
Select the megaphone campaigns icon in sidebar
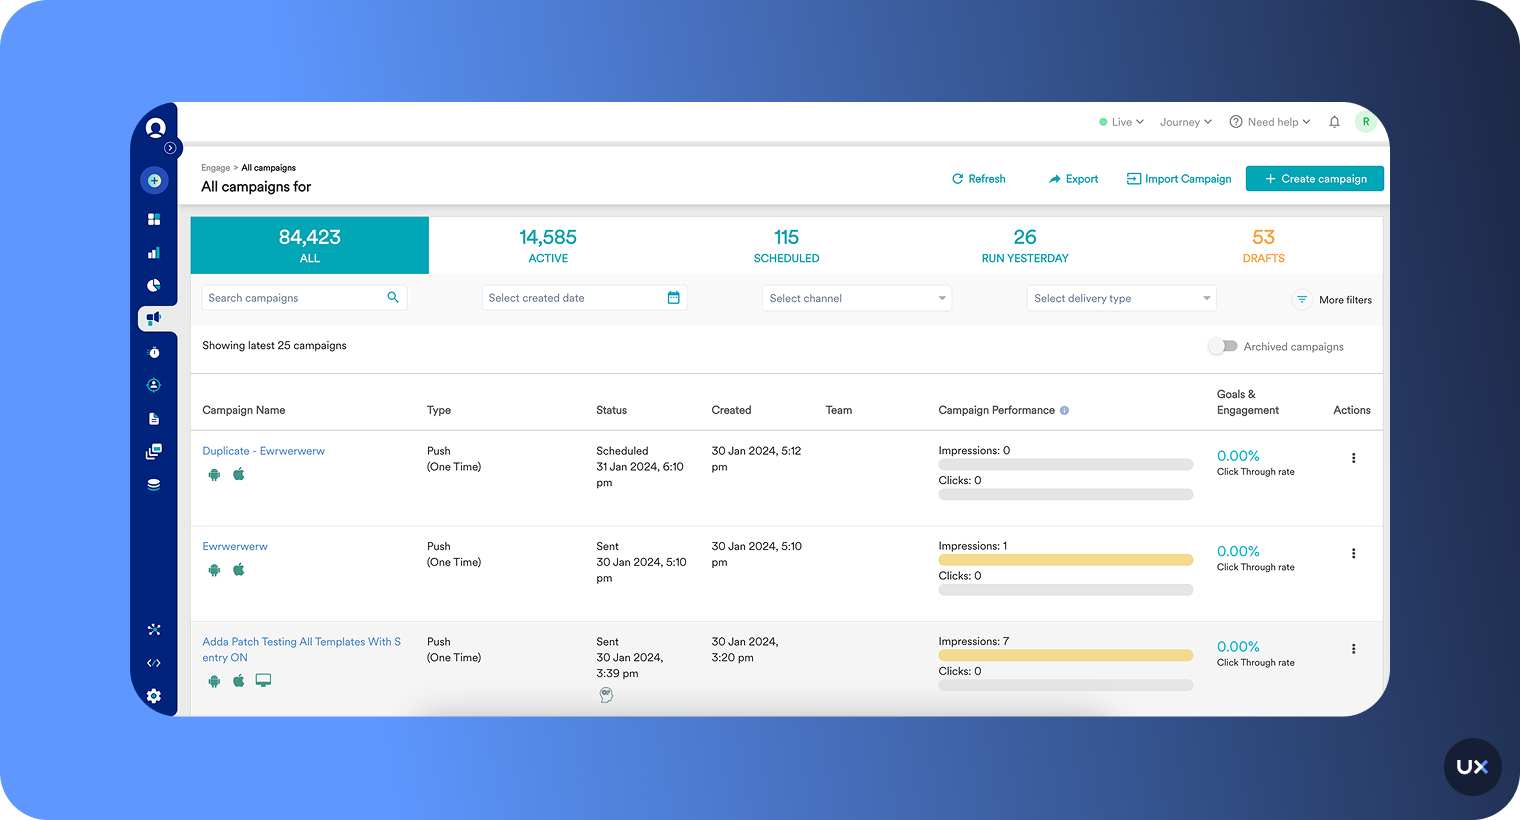point(154,318)
